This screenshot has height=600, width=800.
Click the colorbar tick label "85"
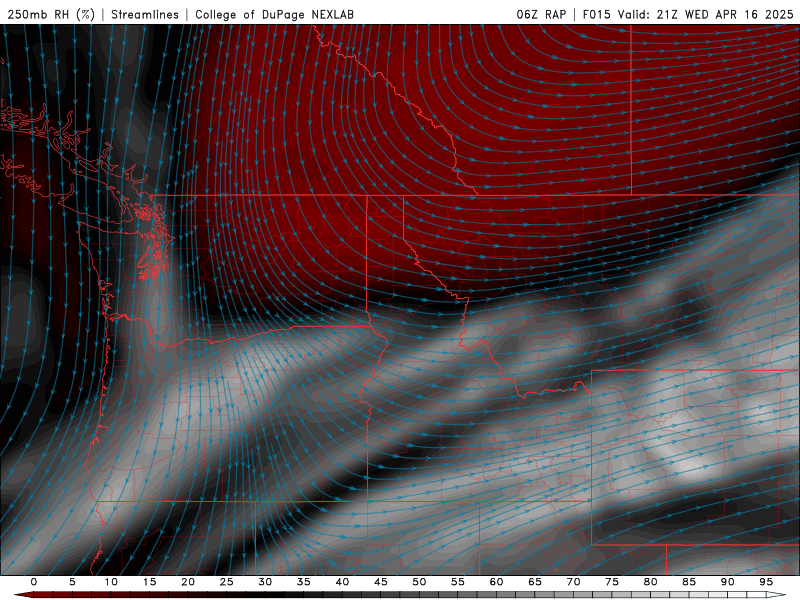[x=689, y=582]
